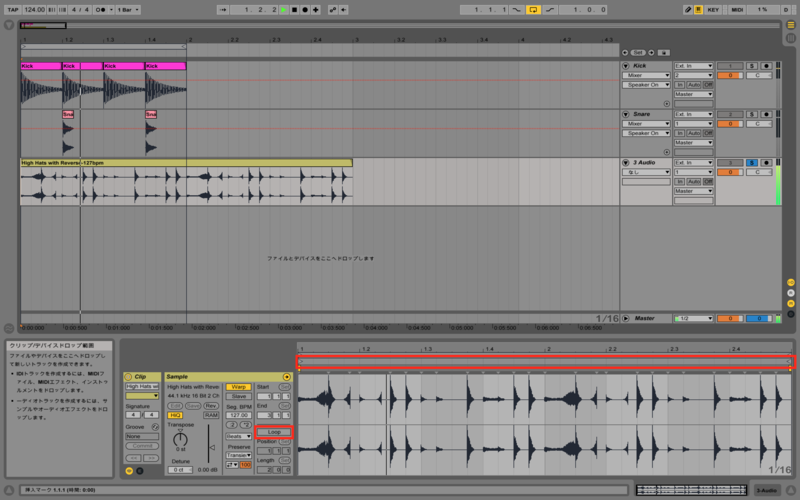Select the 124.00 tempo field
The width and height of the screenshot is (800, 500).
tap(34, 10)
